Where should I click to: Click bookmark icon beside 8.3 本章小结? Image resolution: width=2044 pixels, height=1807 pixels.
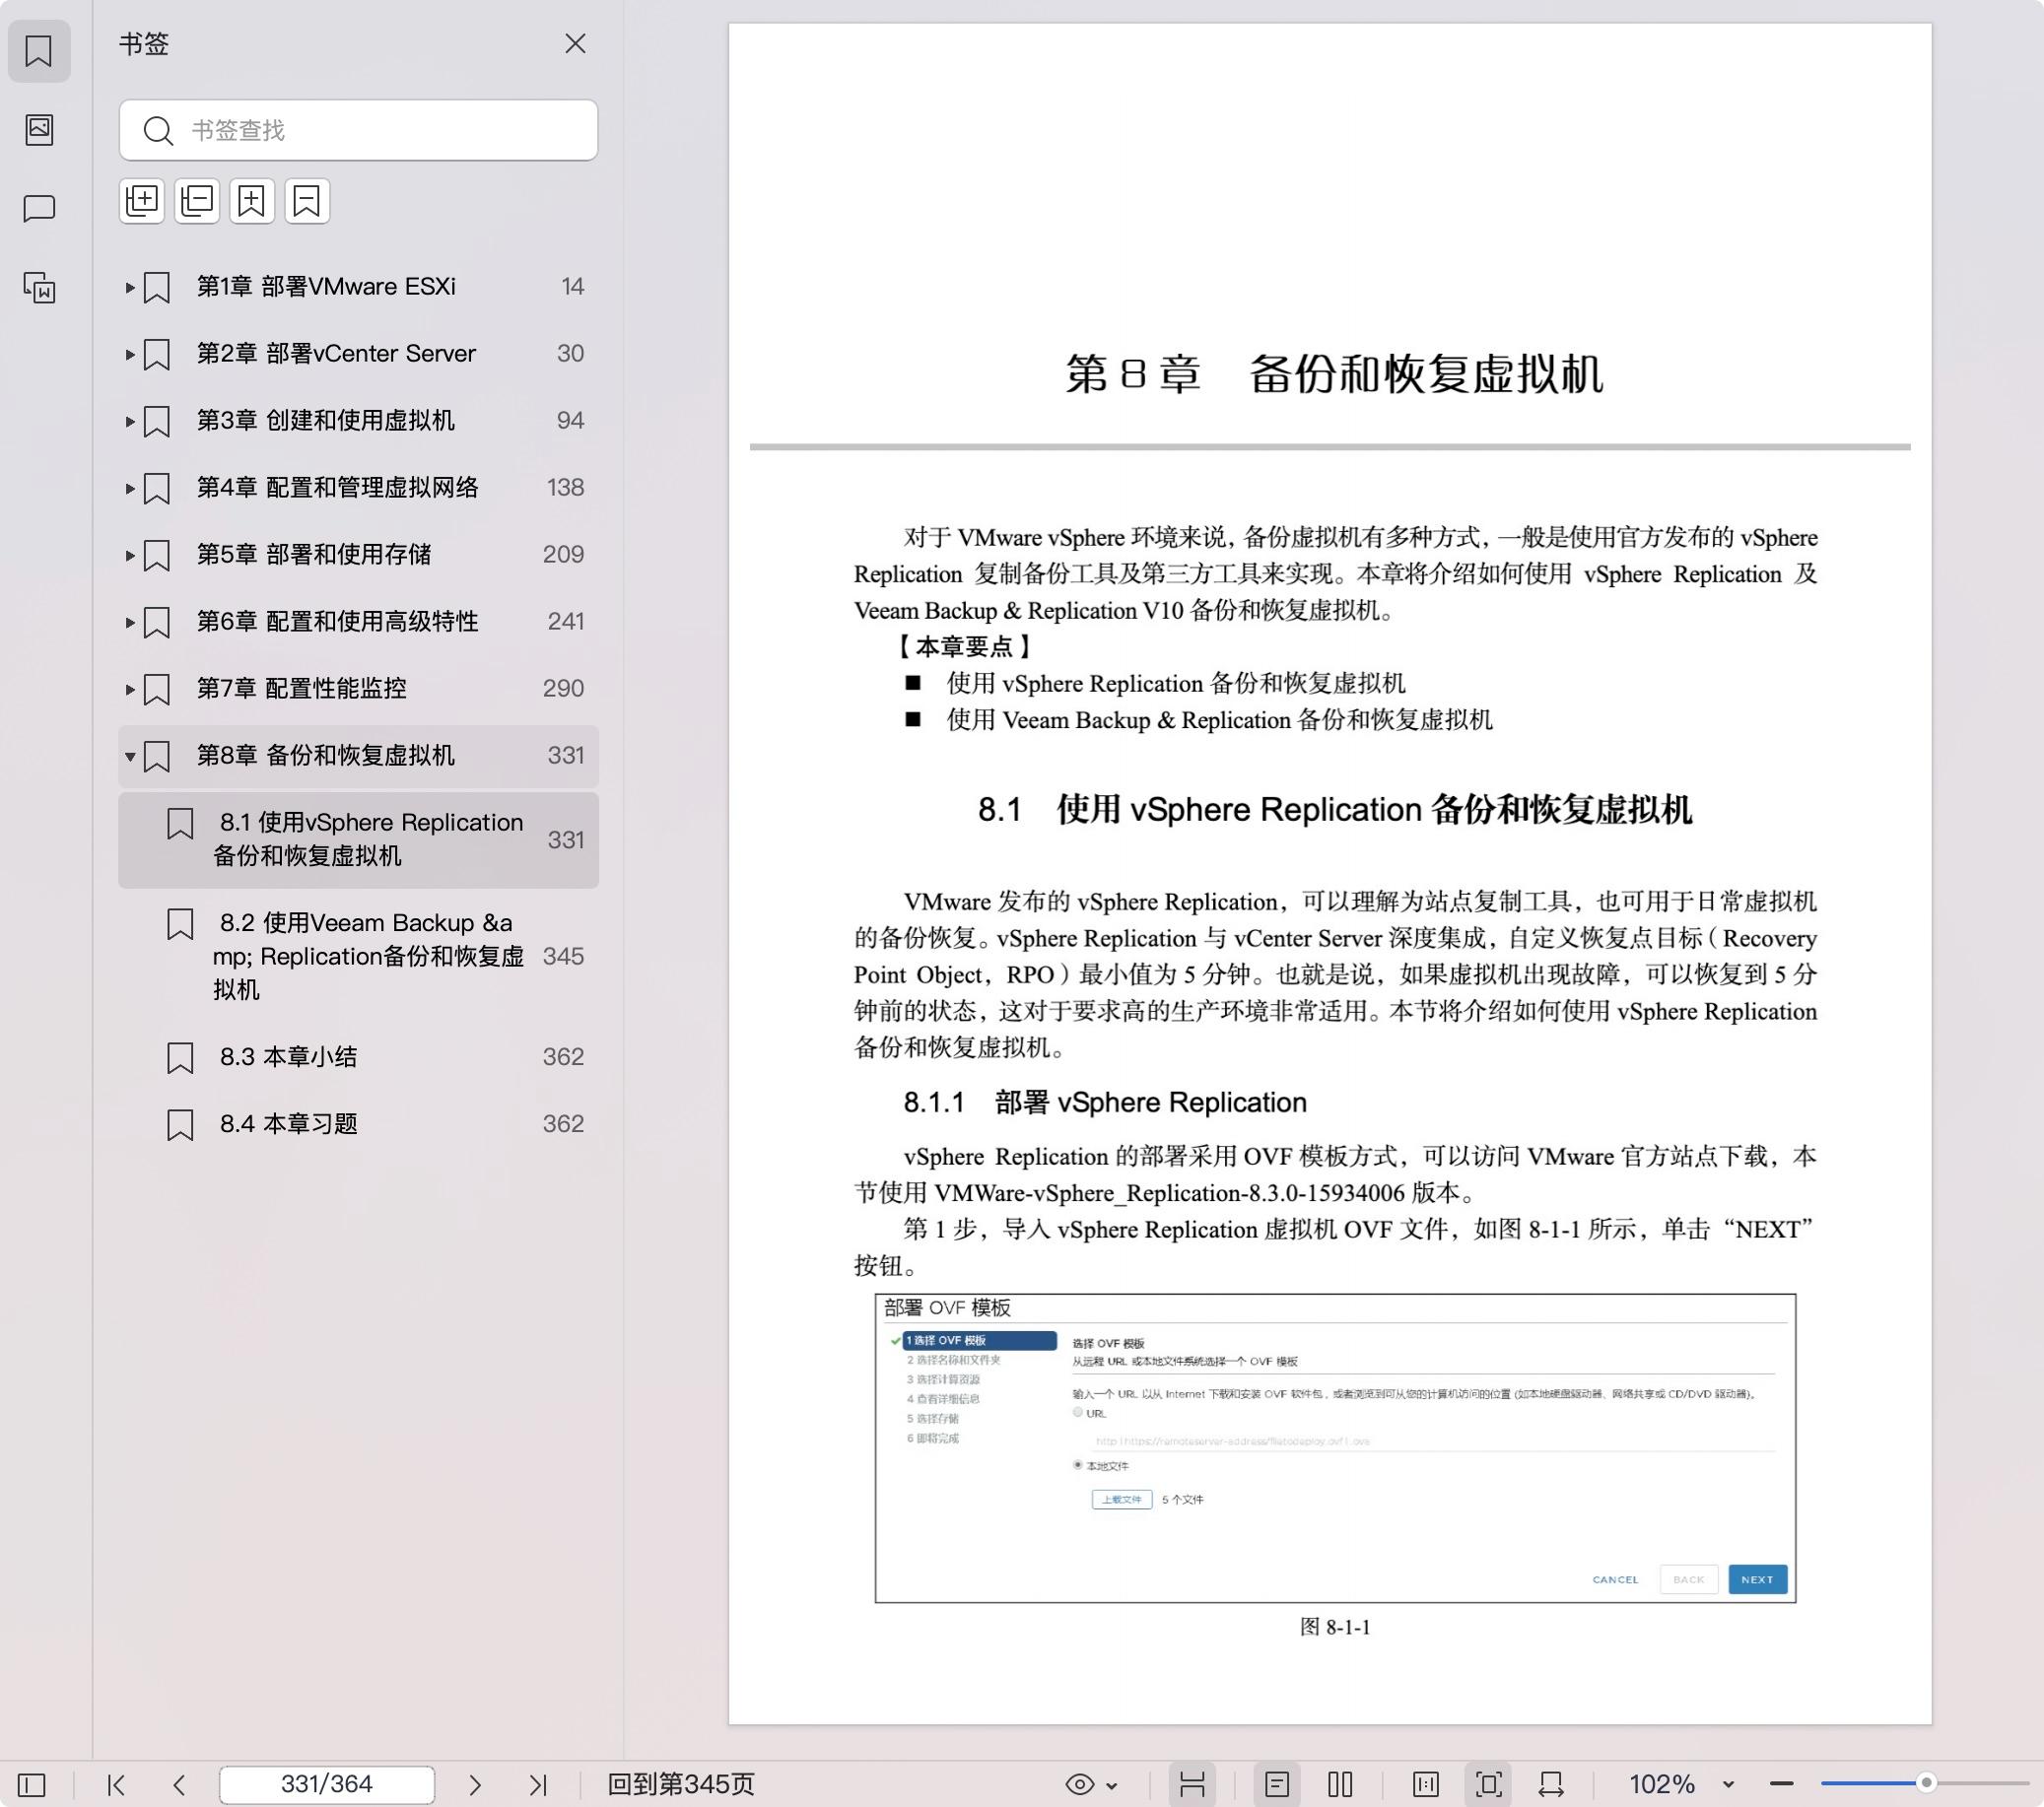[180, 1058]
